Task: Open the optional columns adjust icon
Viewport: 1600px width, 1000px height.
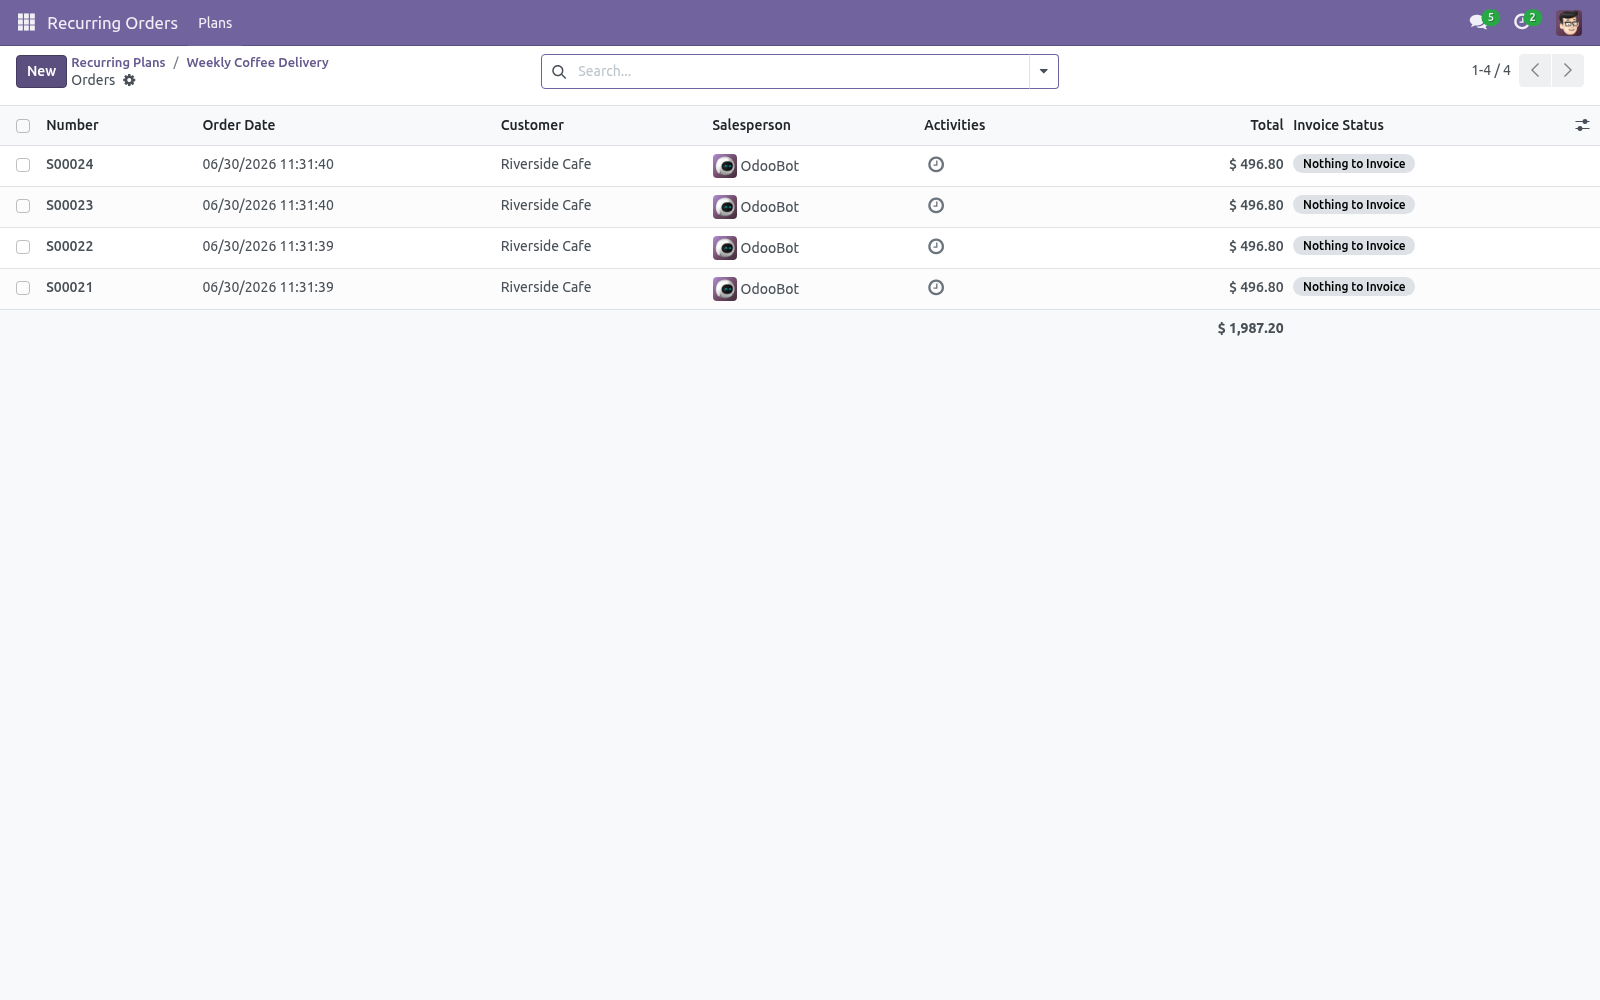Action: [x=1582, y=125]
